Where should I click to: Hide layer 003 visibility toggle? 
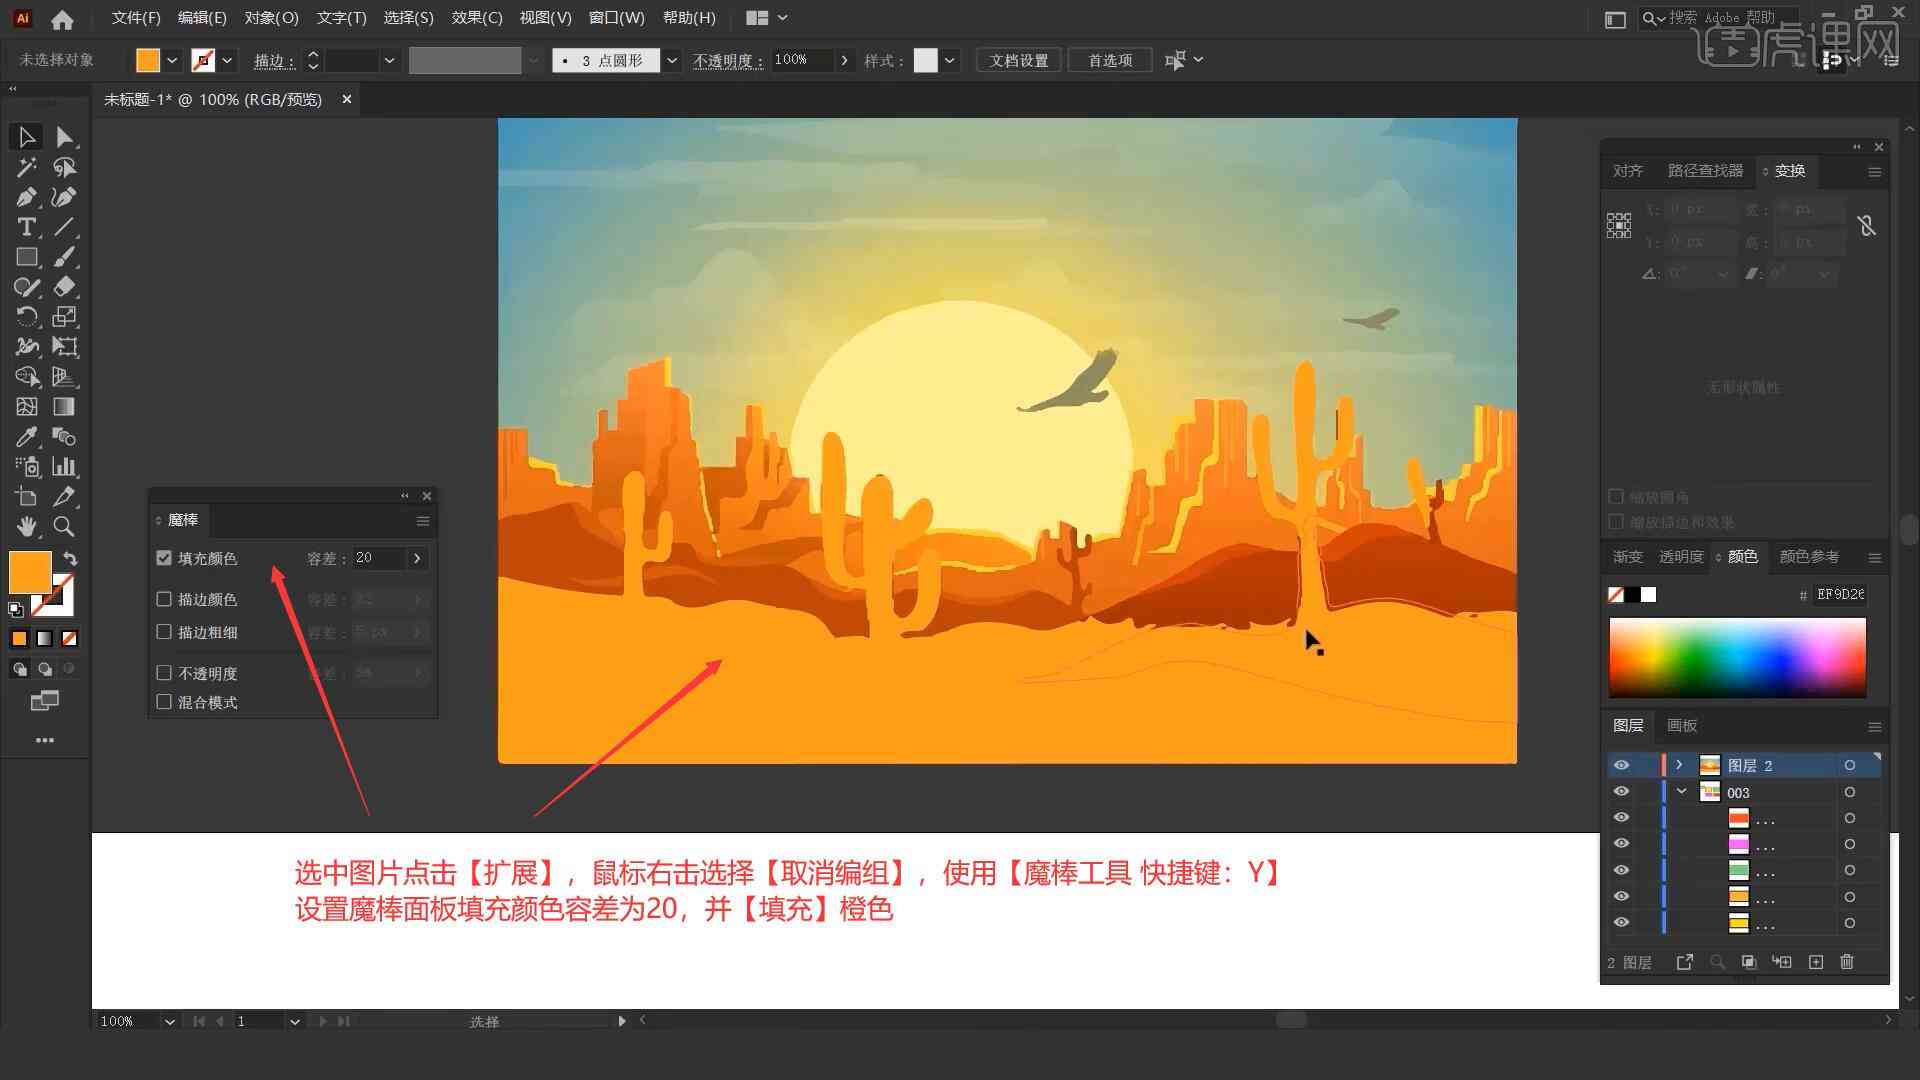click(x=1621, y=791)
